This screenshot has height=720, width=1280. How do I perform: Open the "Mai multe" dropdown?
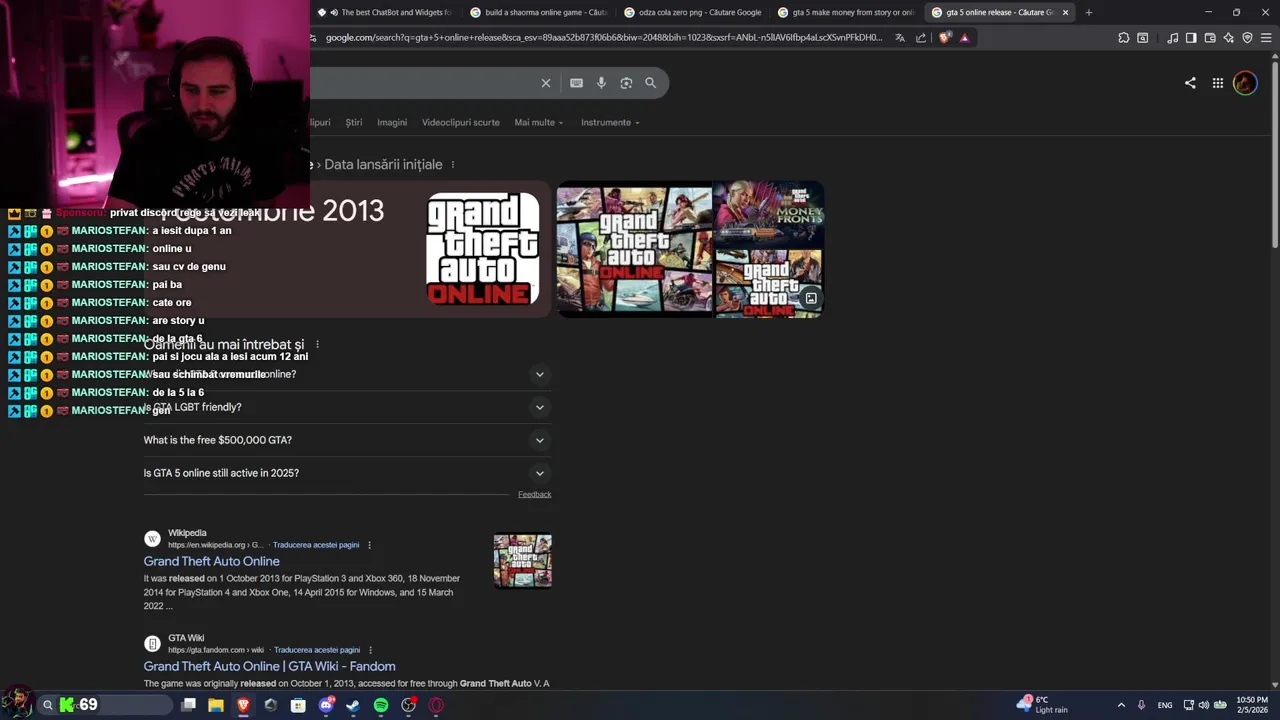[x=539, y=123]
